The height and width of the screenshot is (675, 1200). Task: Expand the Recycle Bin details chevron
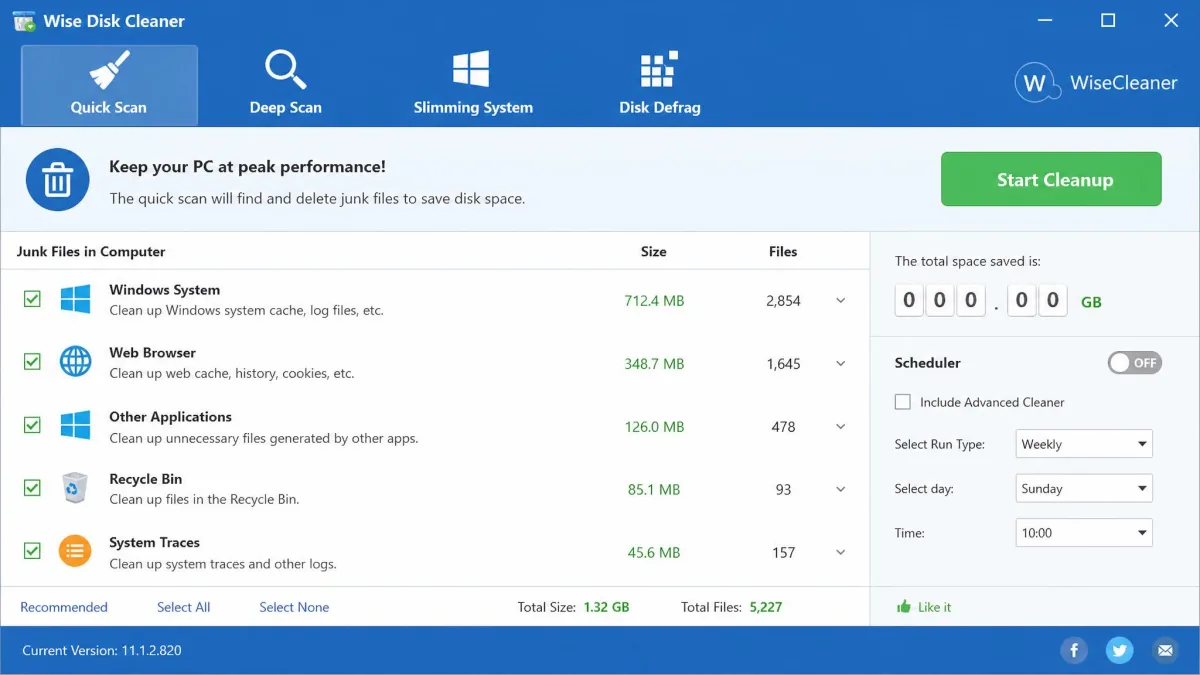coord(840,490)
